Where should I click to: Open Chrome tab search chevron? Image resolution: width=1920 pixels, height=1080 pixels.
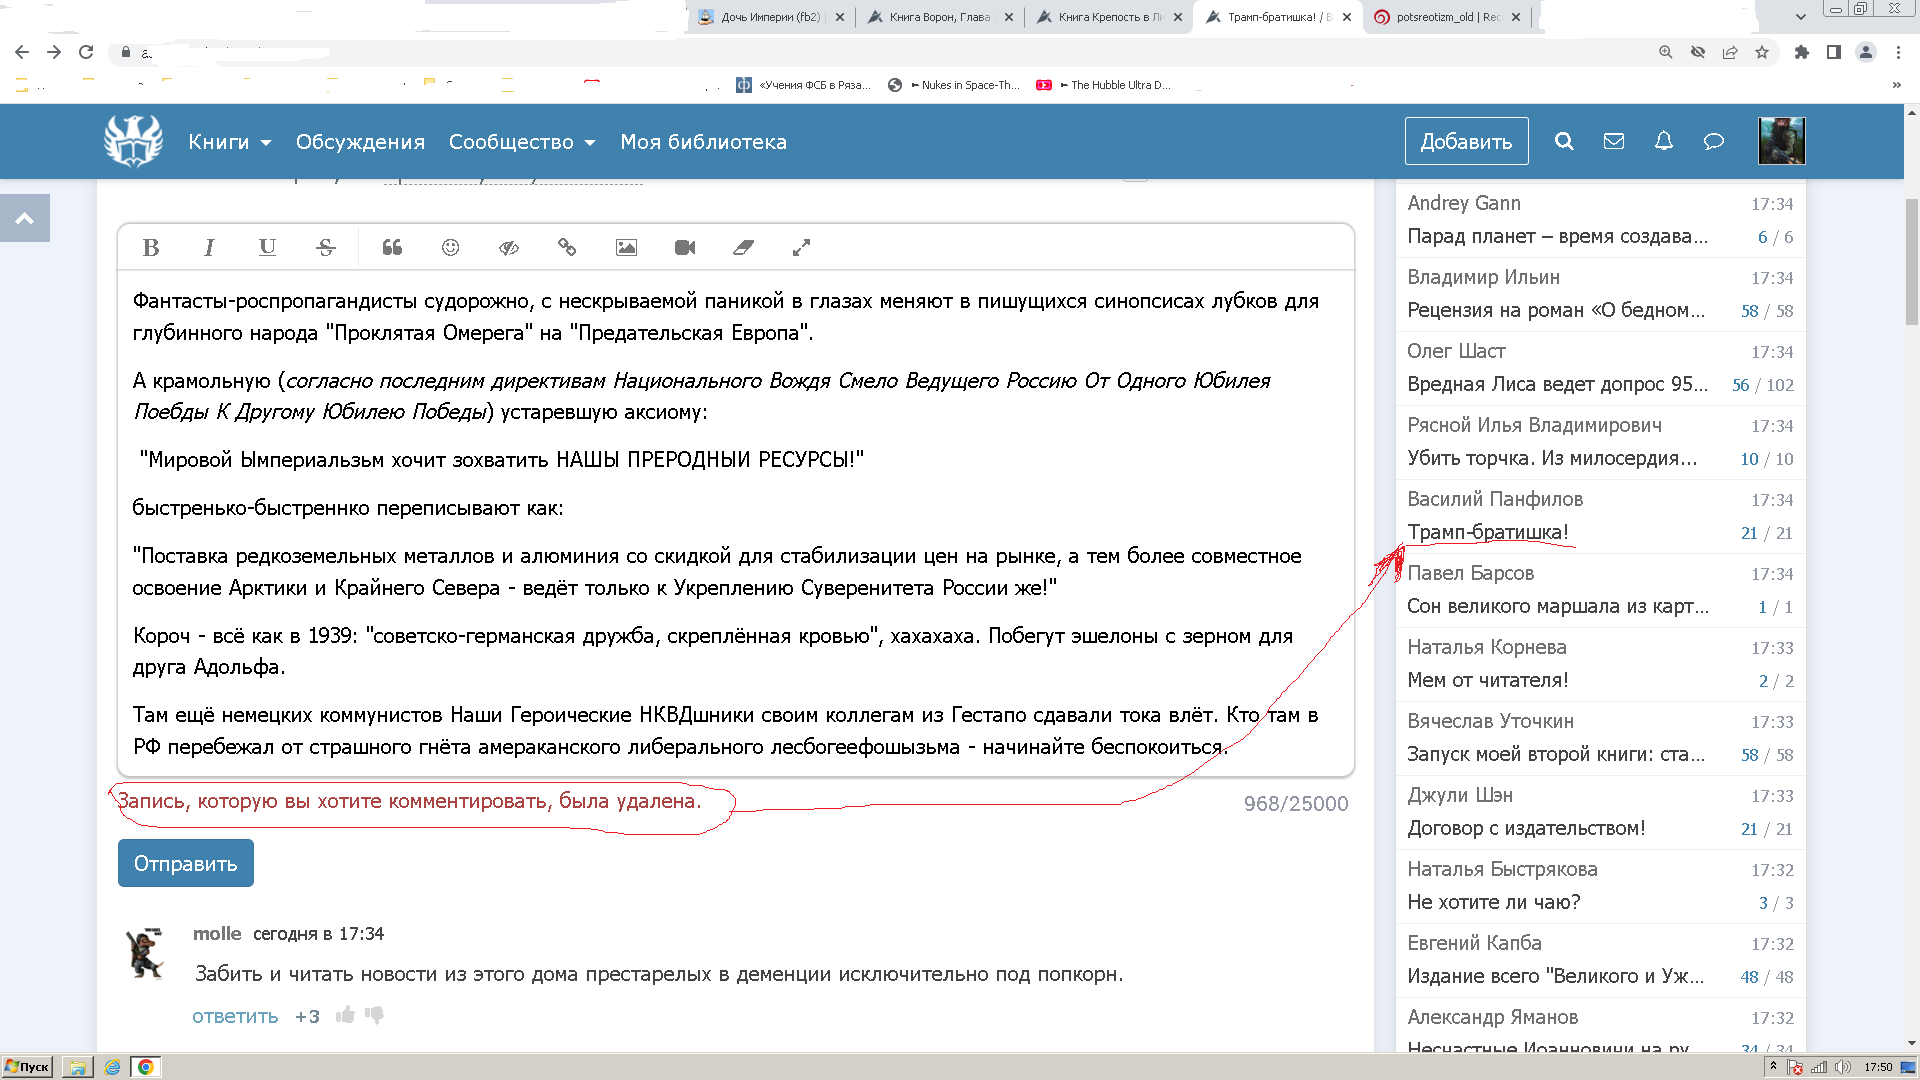(1801, 17)
